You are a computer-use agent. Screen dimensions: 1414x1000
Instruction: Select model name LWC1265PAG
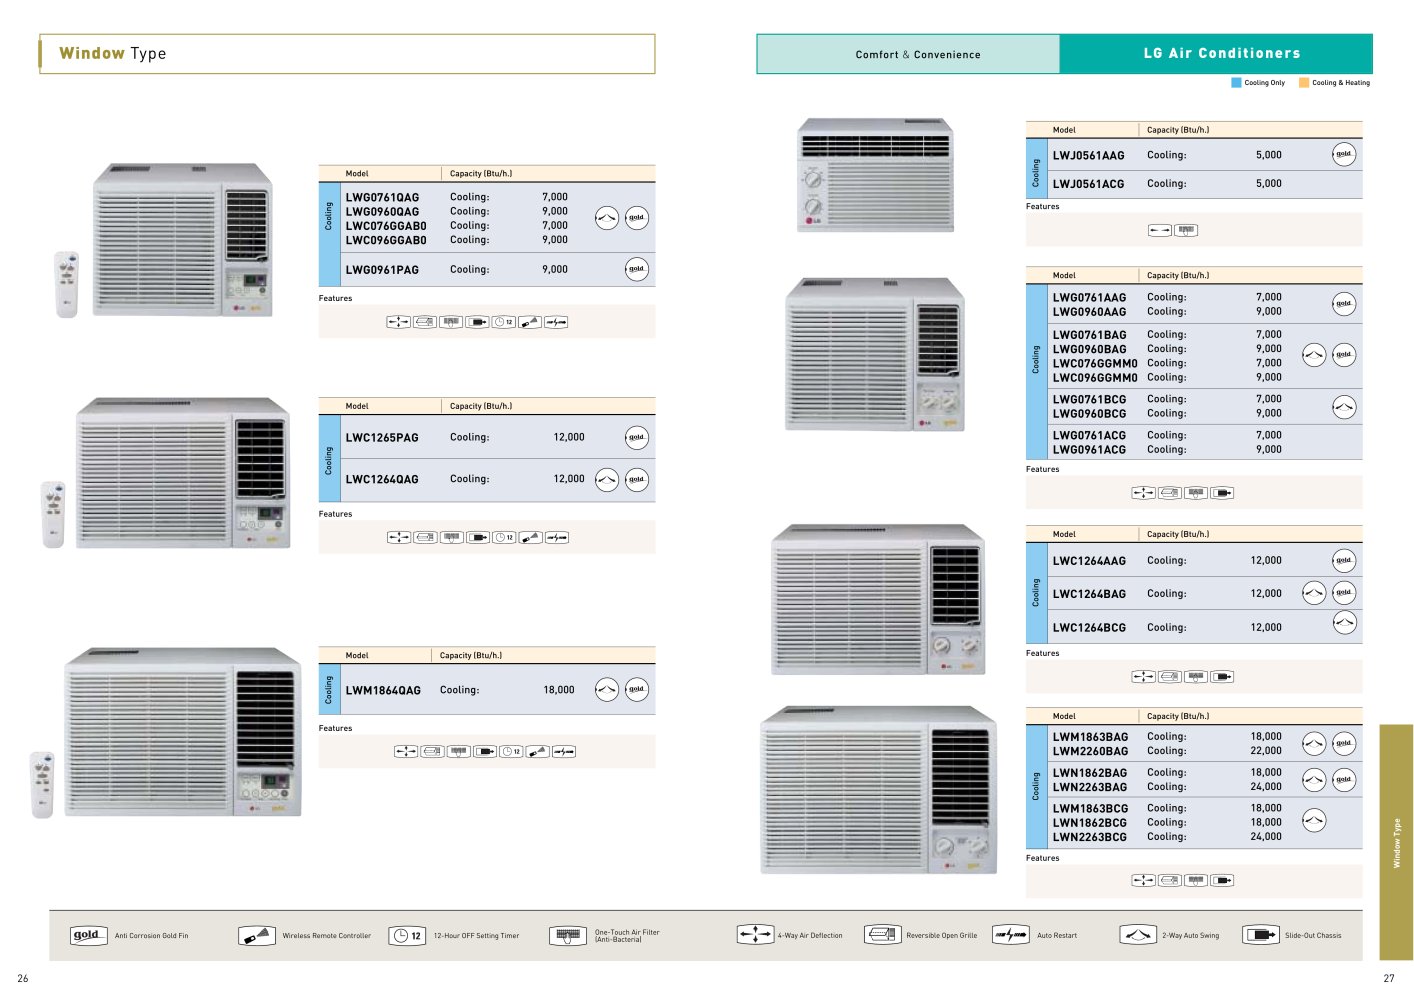click(x=382, y=438)
